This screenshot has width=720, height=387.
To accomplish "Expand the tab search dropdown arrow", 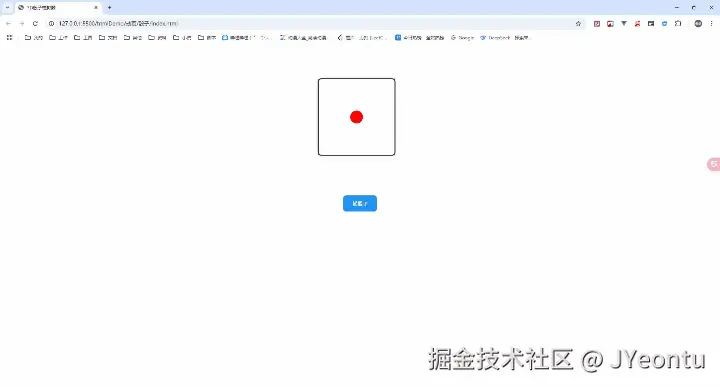I will [7, 7].
